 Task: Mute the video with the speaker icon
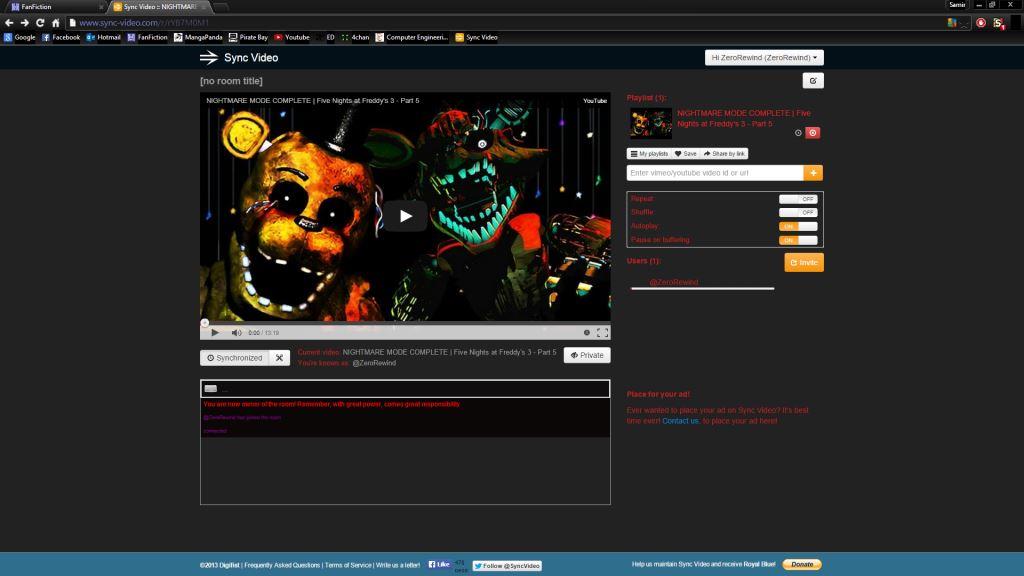pyautogui.click(x=236, y=333)
